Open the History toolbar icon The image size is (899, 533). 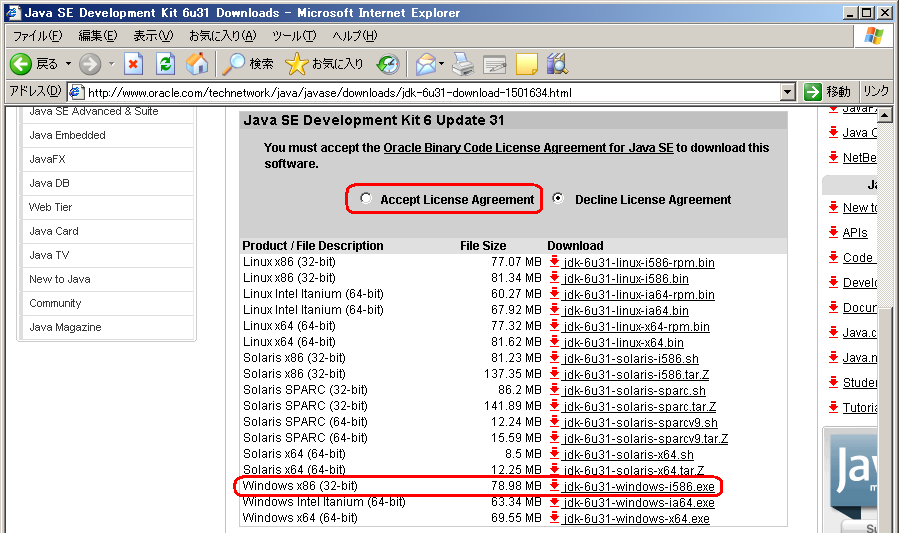388,64
